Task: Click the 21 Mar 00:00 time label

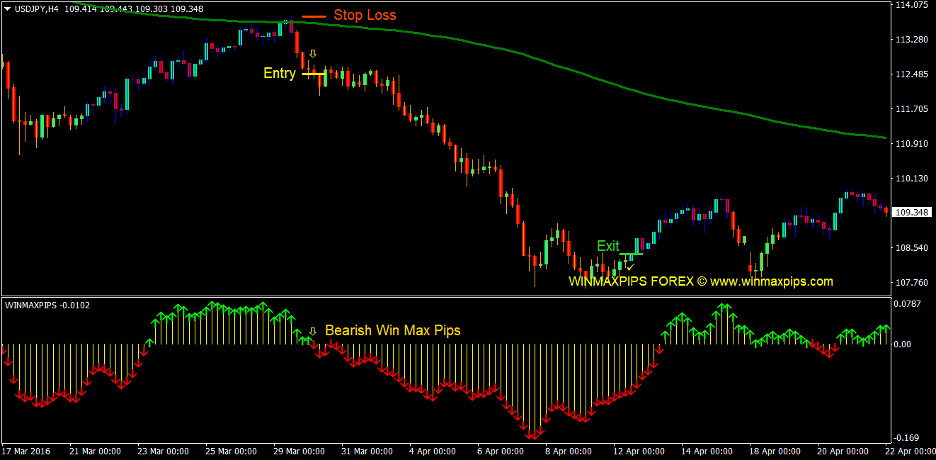Action: [x=96, y=452]
